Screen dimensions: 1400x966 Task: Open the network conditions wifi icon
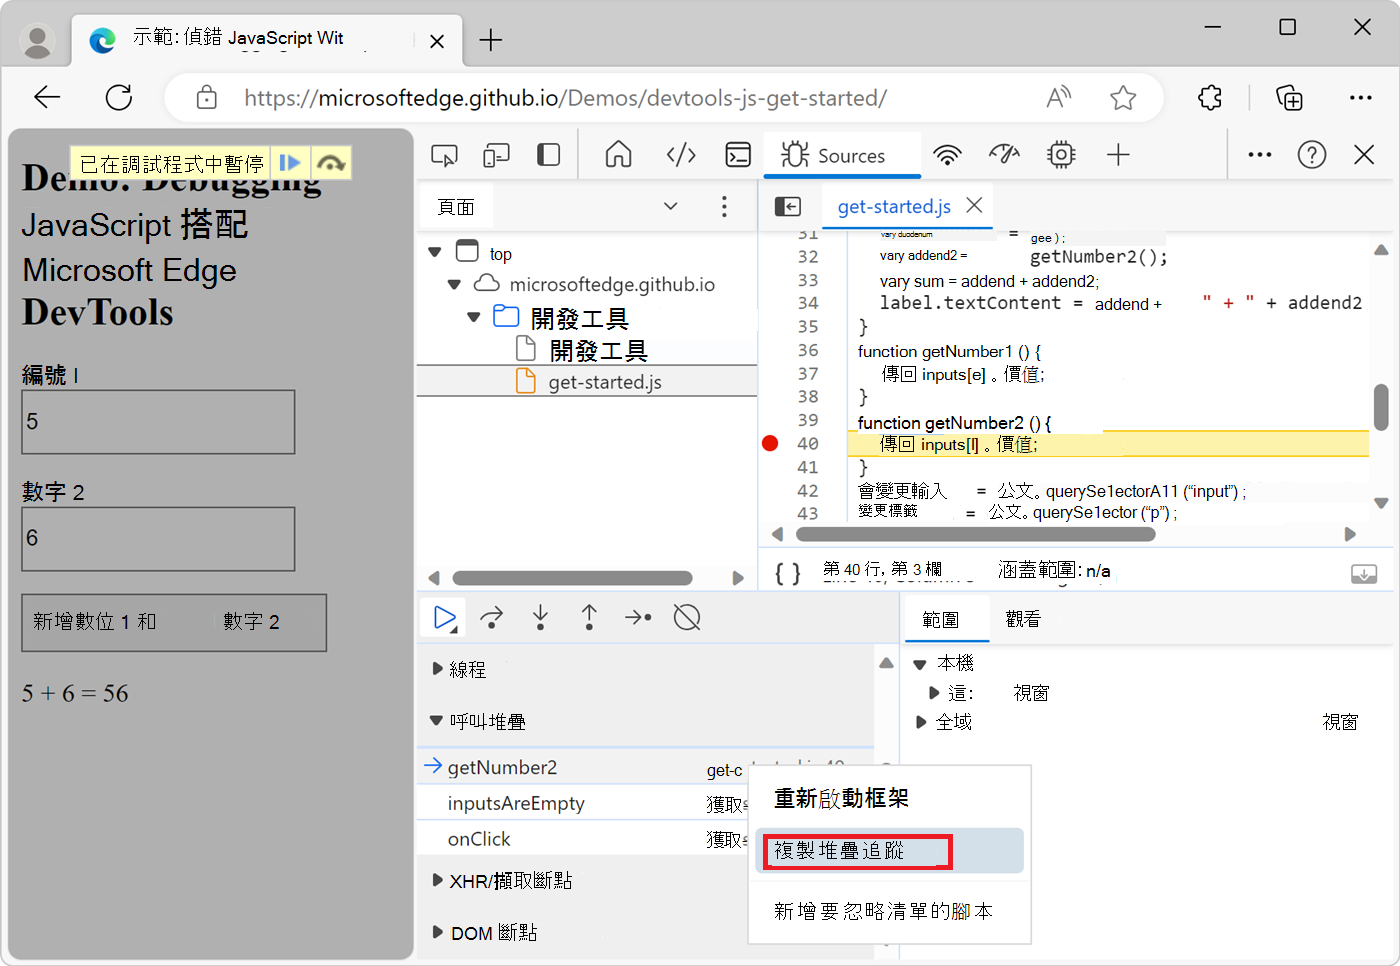tap(947, 155)
